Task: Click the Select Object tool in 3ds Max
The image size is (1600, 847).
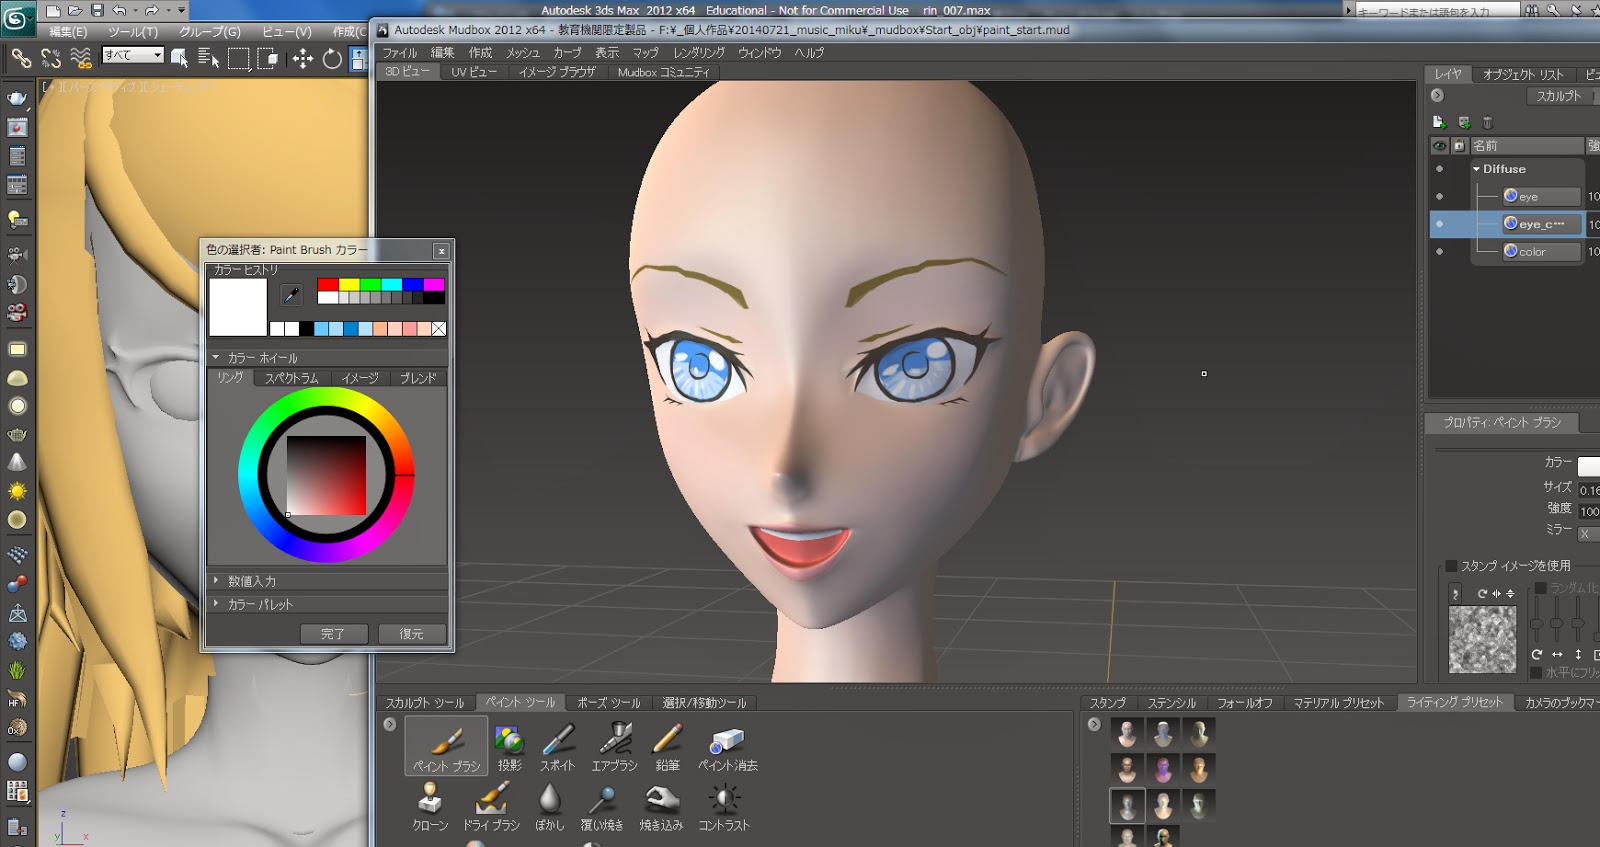Action: (180, 58)
